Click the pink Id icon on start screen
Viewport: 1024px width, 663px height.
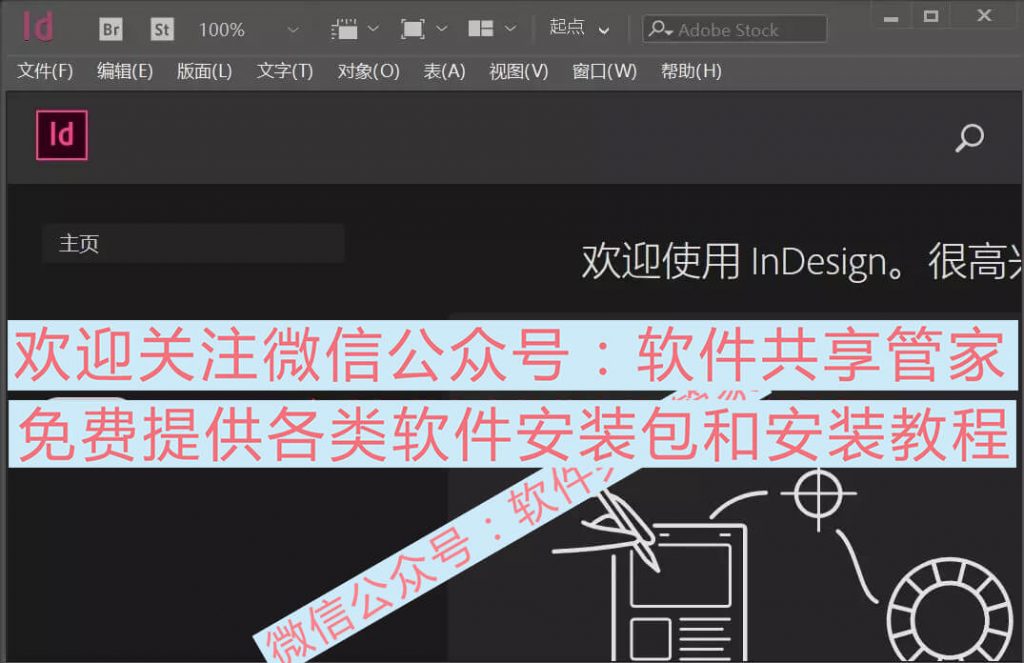tap(62, 135)
